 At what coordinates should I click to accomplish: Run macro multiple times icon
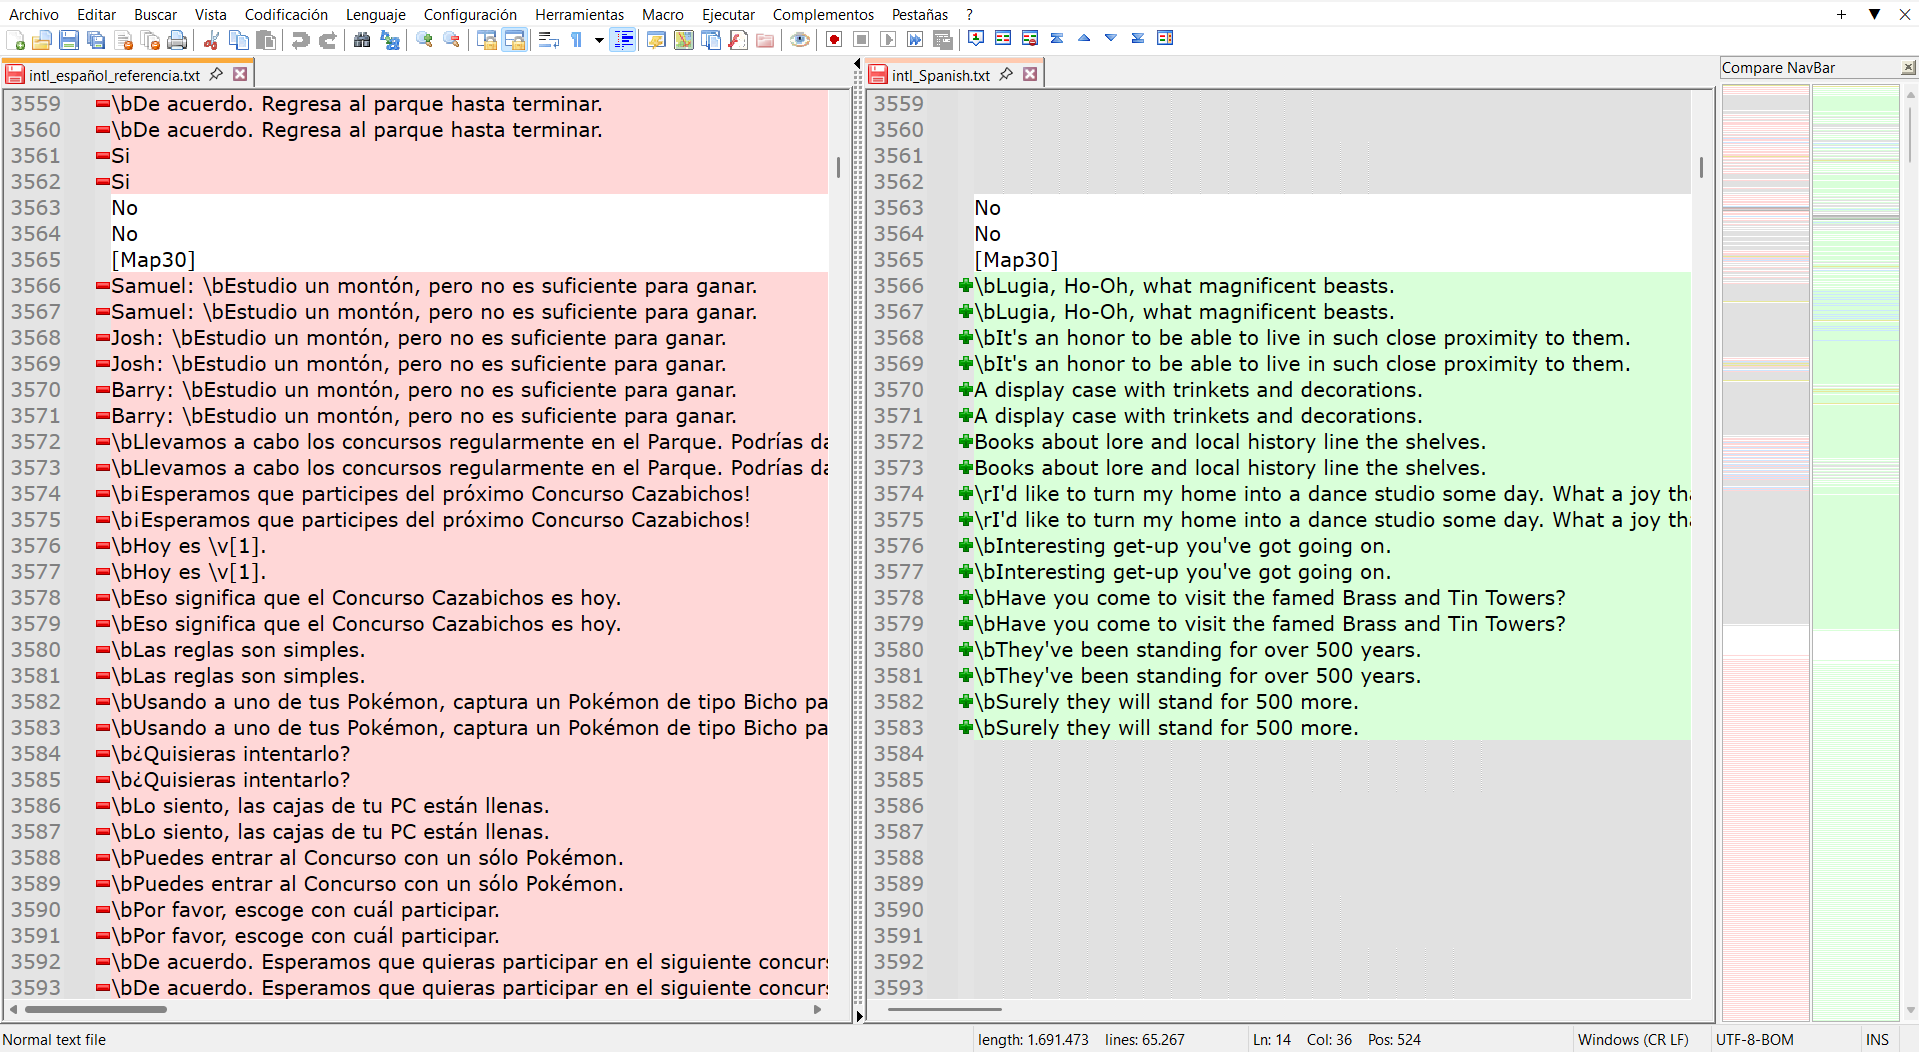tap(915, 39)
